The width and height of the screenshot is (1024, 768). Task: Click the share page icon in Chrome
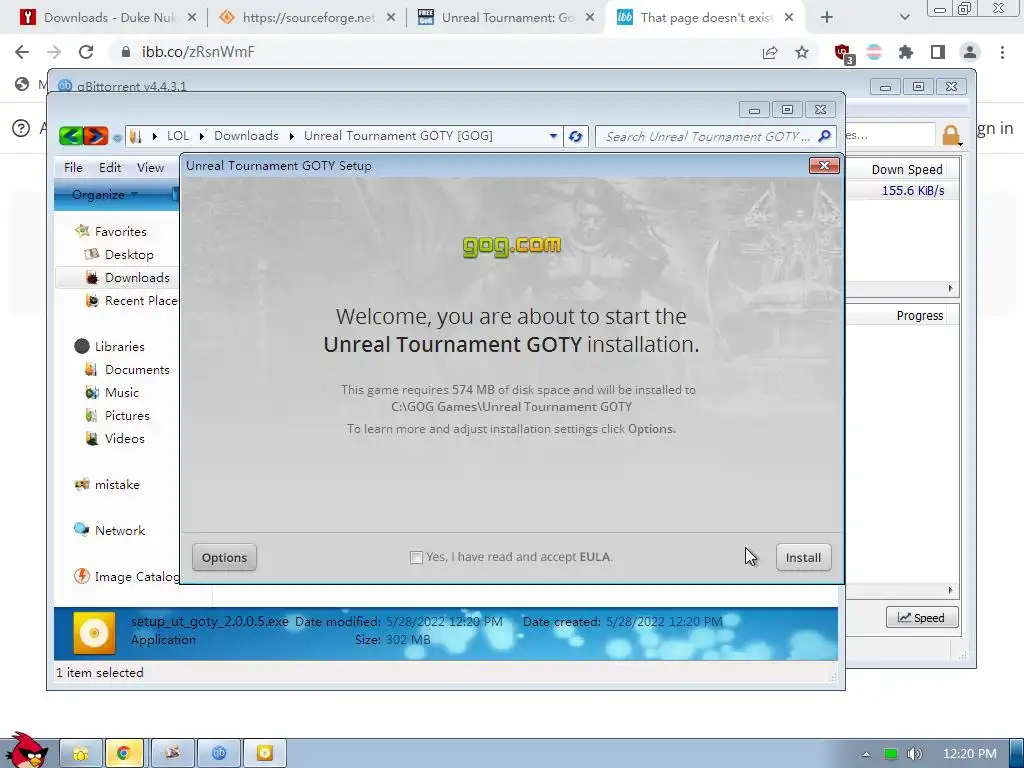coord(770,52)
